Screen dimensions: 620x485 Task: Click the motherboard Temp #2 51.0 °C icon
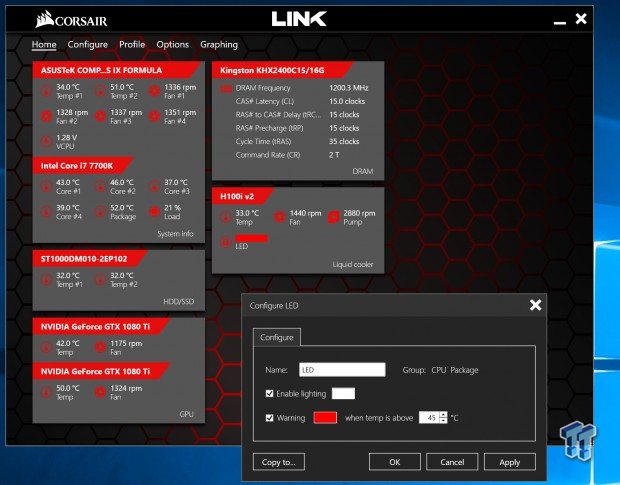[x=100, y=91]
